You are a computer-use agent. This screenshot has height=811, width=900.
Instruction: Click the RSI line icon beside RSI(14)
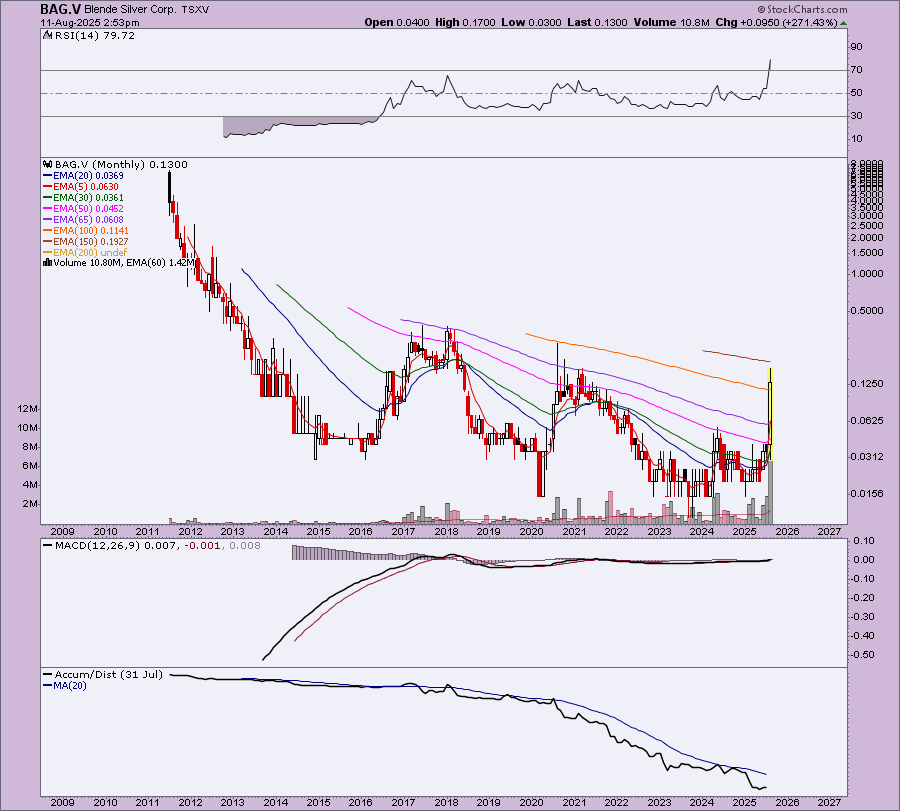tap(48, 36)
